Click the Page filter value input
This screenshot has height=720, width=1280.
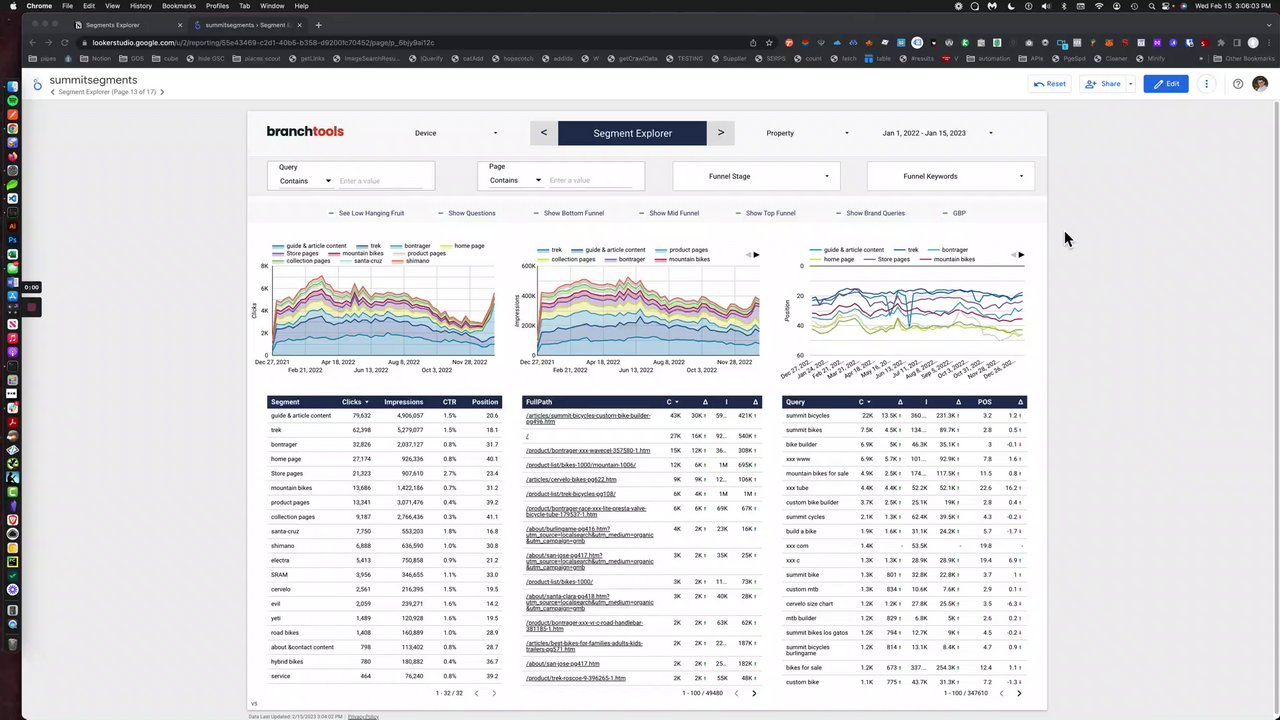(x=592, y=181)
